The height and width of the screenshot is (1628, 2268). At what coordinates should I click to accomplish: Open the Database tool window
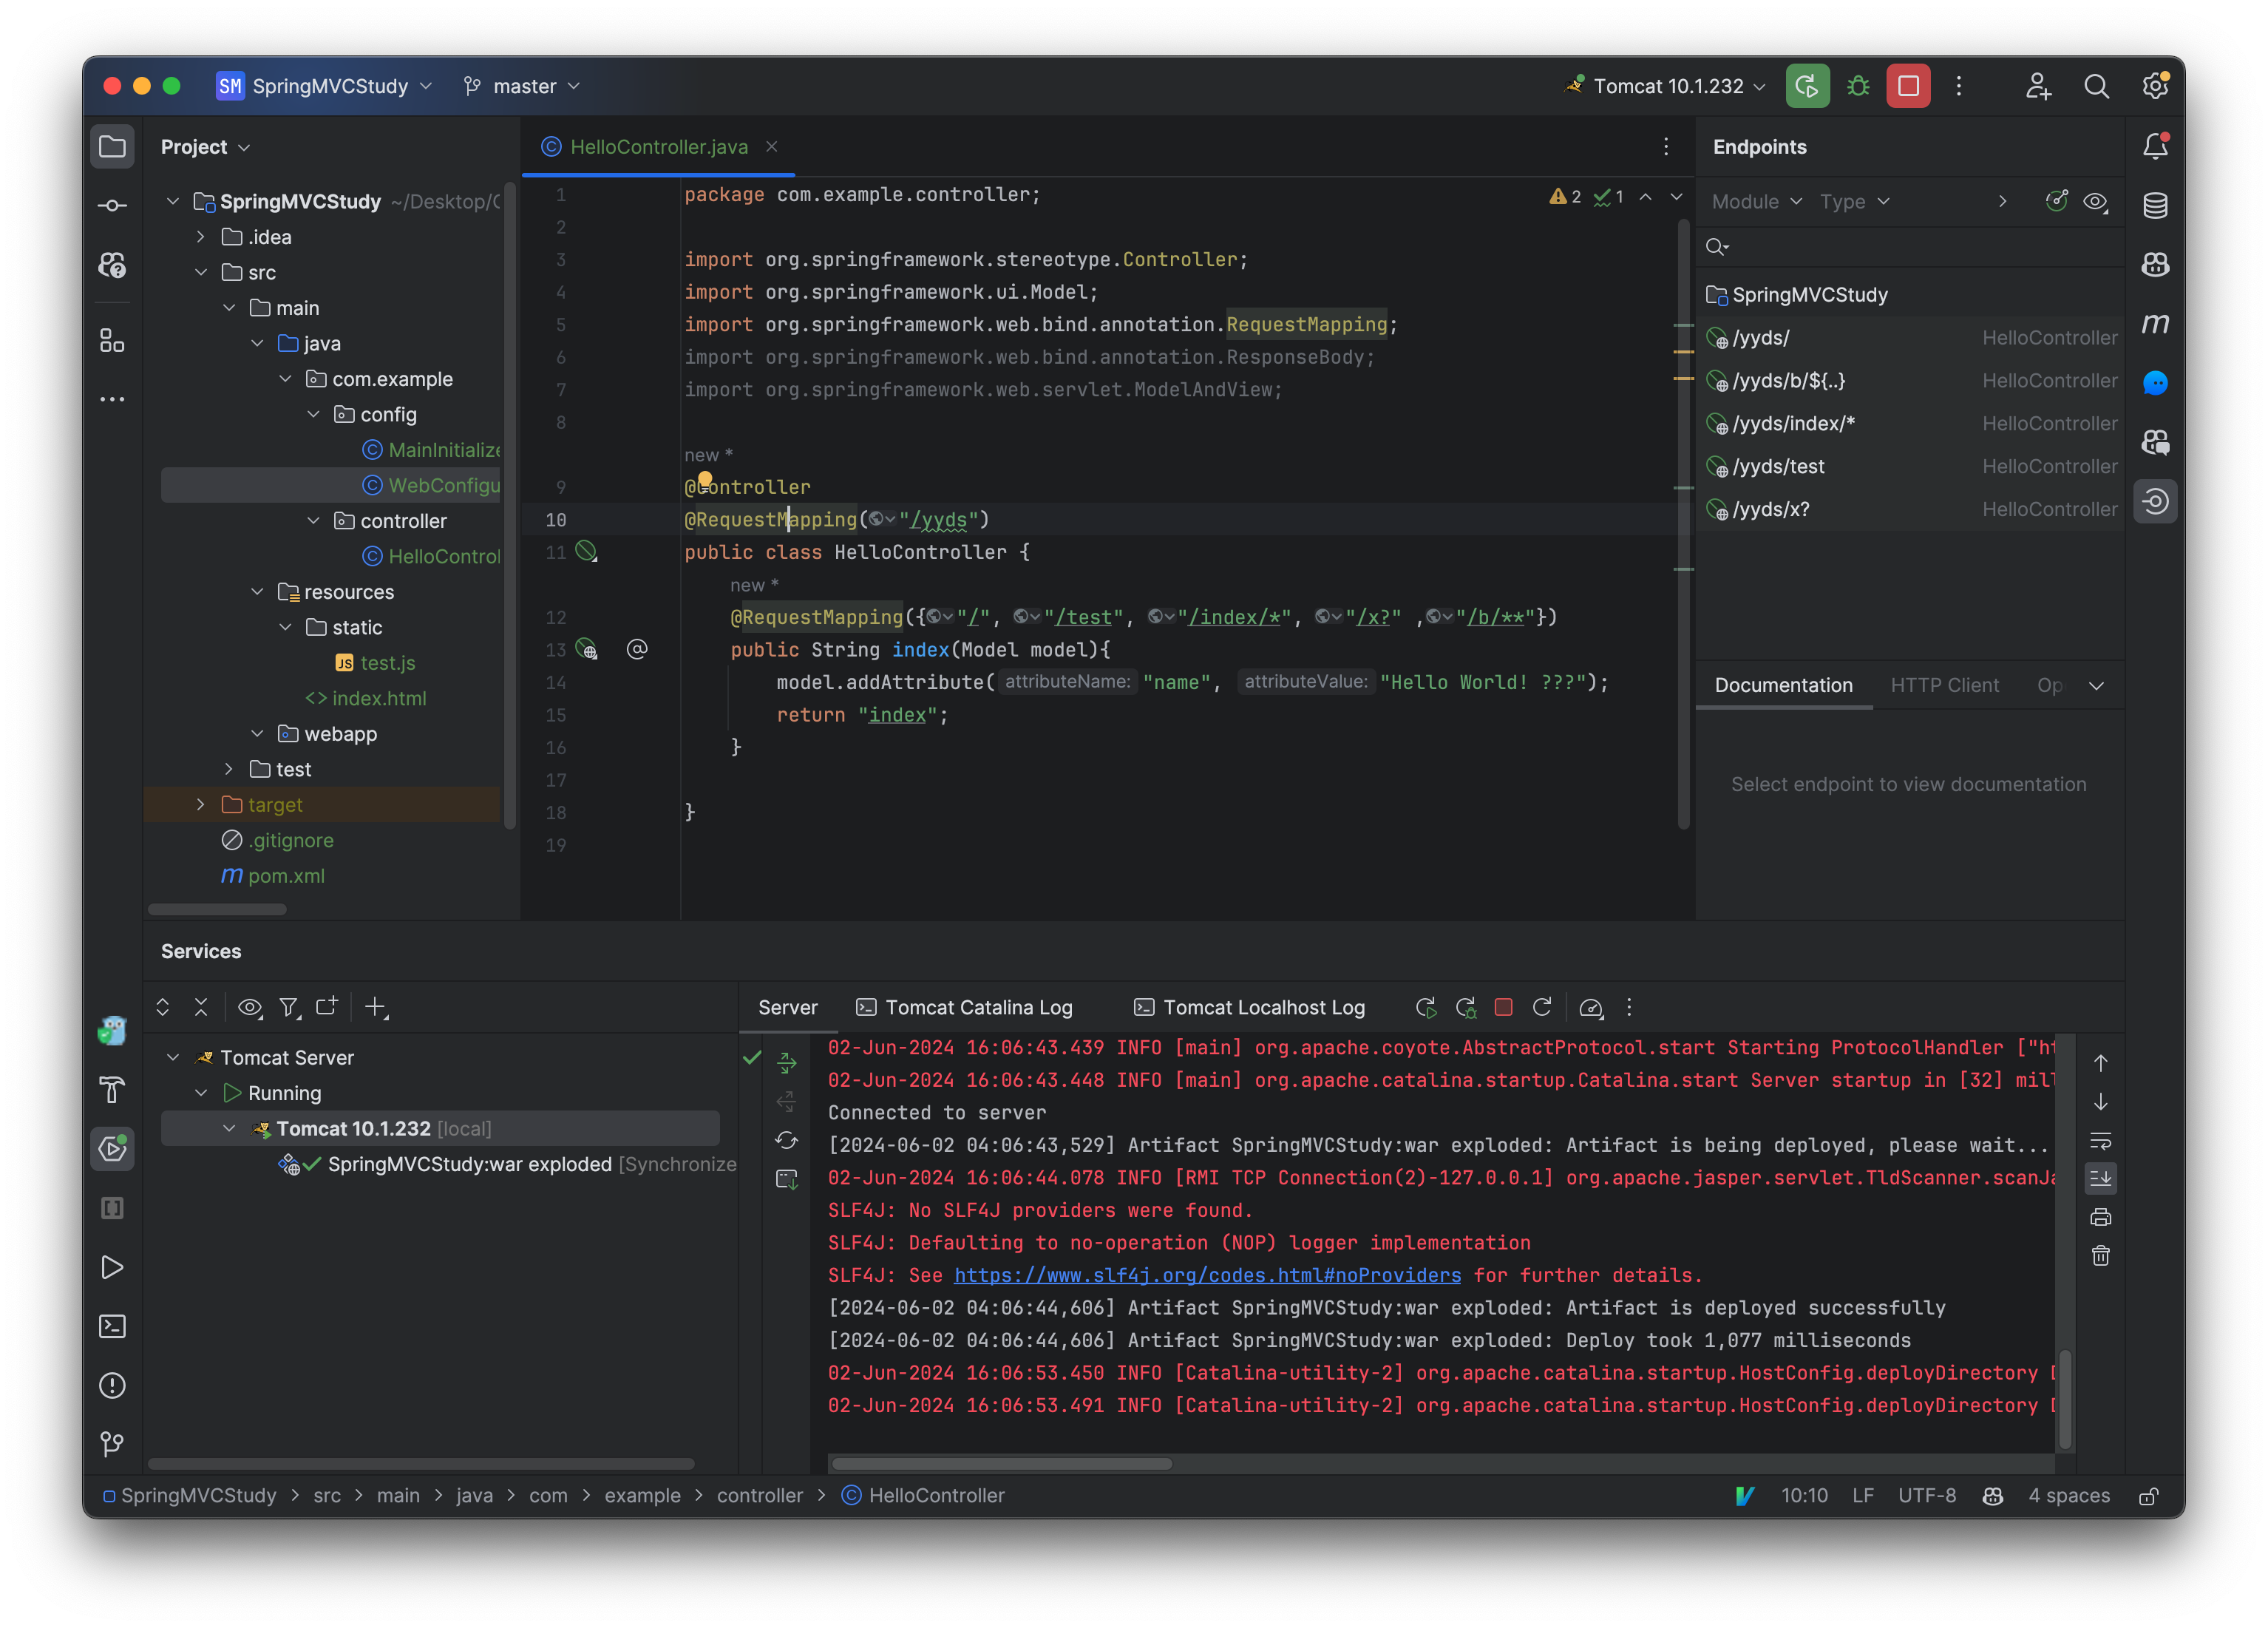click(x=2155, y=206)
